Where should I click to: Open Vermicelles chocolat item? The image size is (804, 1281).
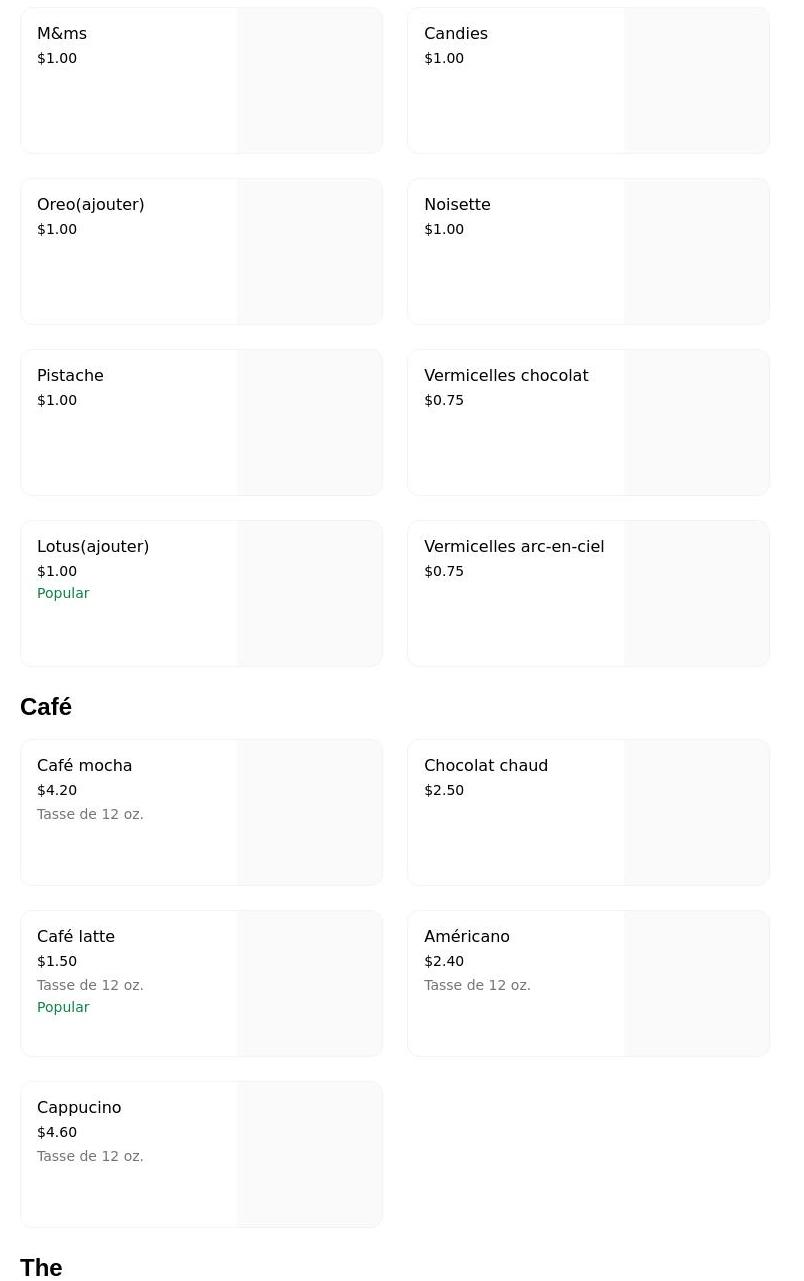point(517,422)
